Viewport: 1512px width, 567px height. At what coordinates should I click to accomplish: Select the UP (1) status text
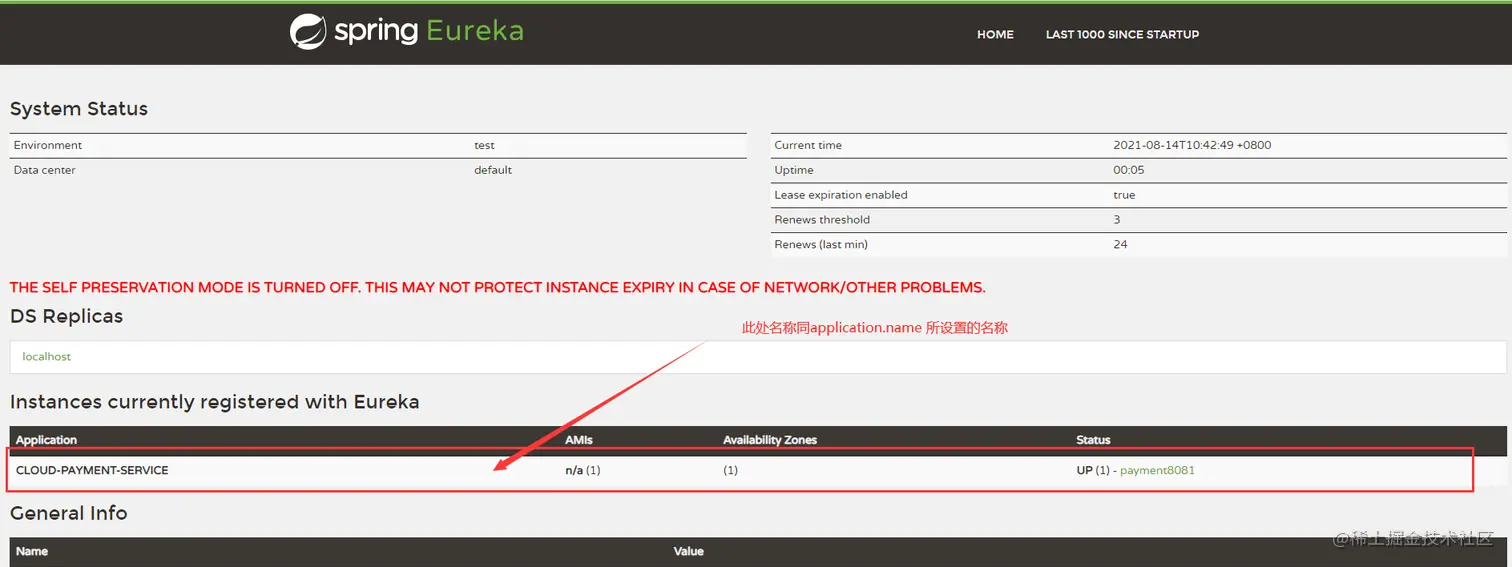[x=1093, y=470]
